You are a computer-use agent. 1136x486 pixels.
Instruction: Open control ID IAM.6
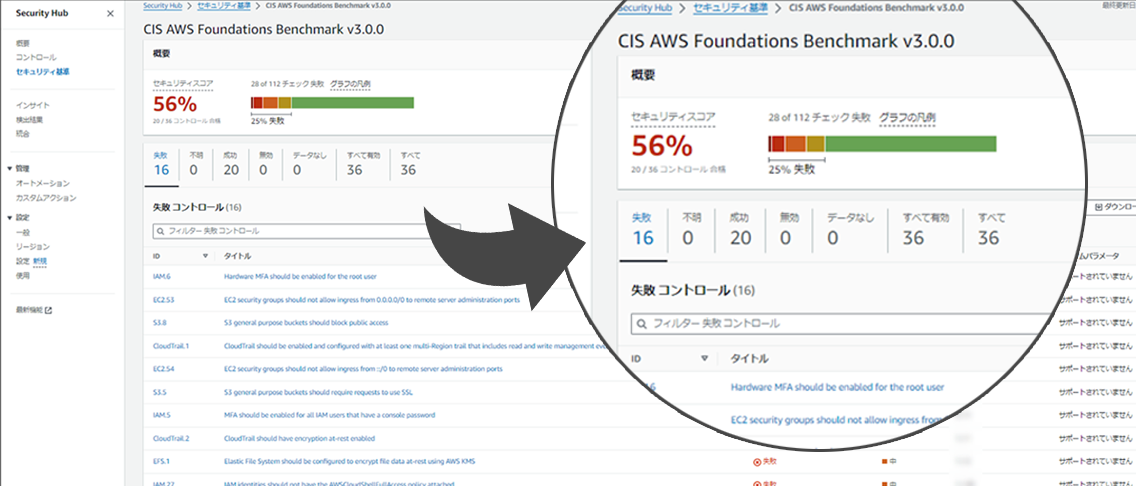pos(160,277)
